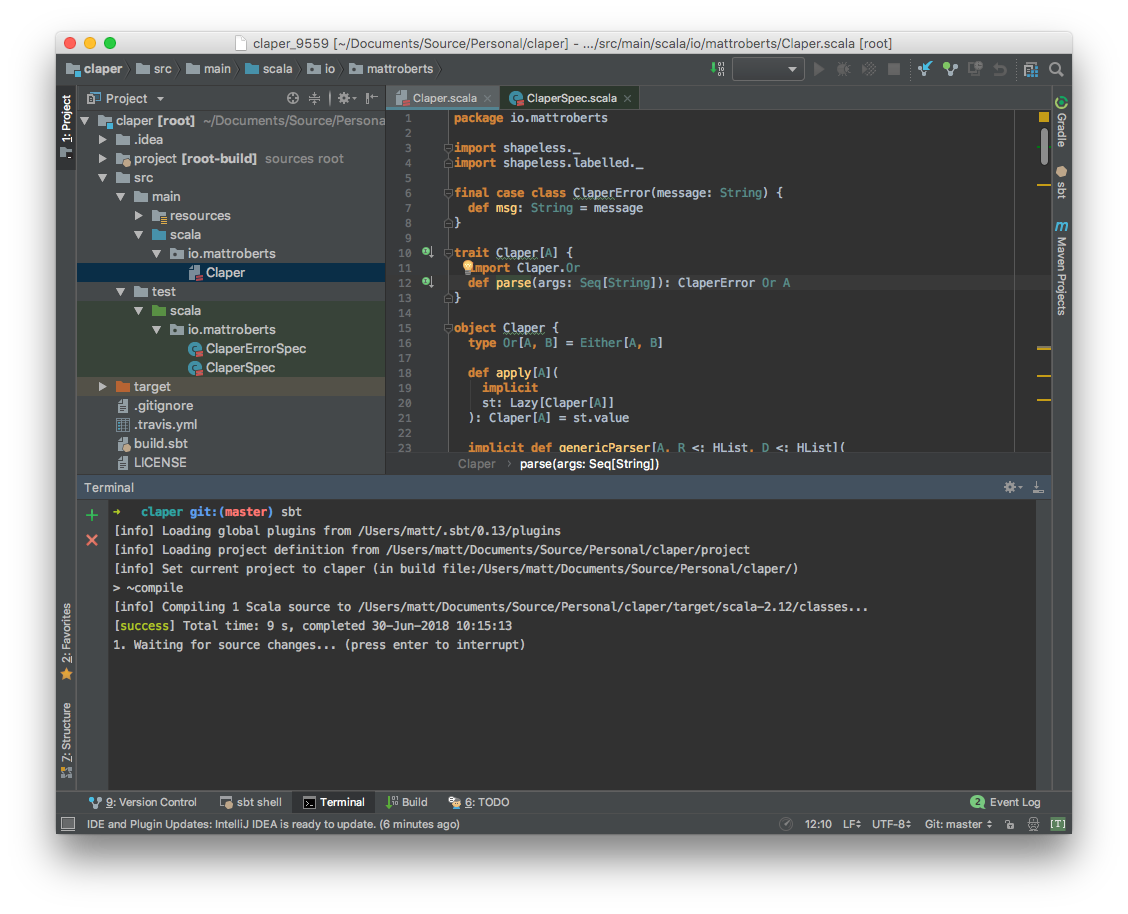Click the gutter implementation marker on line 12

(x=427, y=282)
